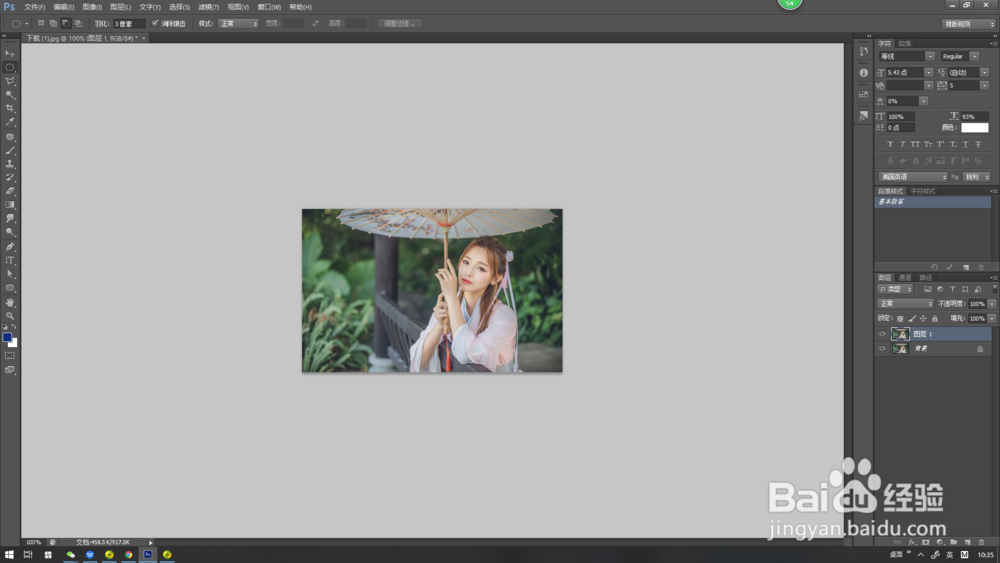Image resolution: width=1000 pixels, height=563 pixels.
Task: Select the Hand tool
Action: tap(10, 302)
